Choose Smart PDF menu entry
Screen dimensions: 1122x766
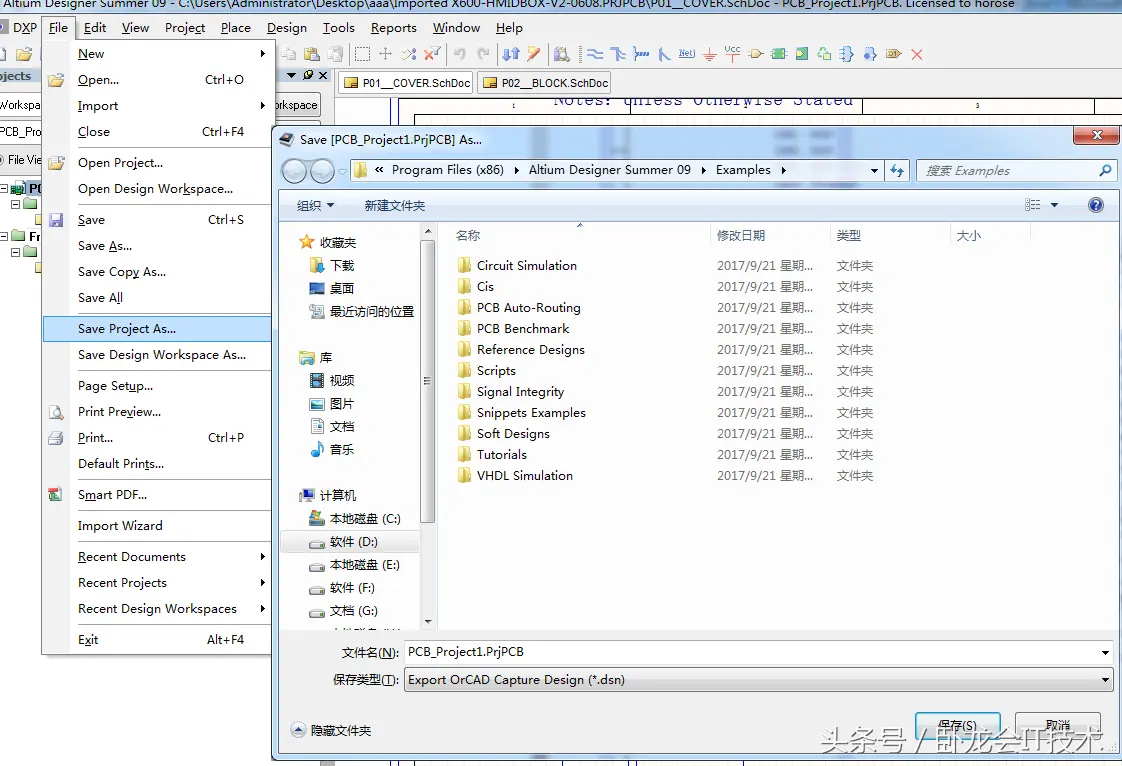click(157, 495)
